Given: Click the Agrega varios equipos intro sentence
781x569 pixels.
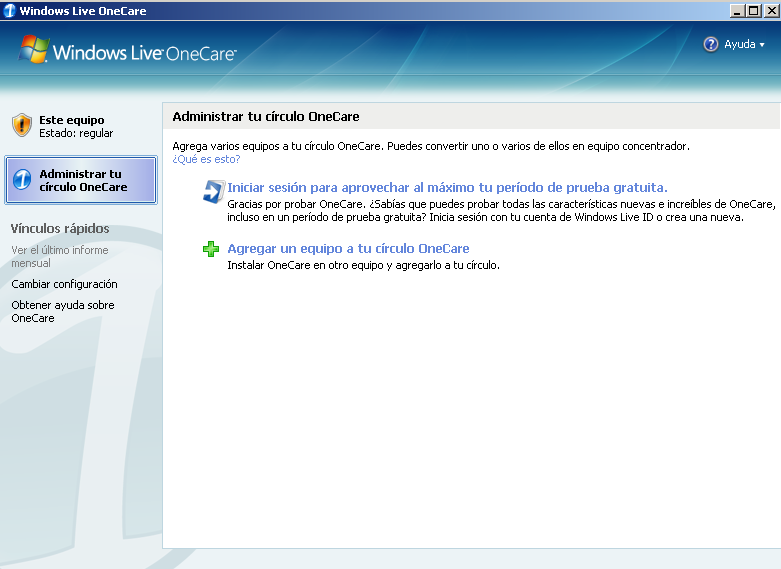Looking at the screenshot, I should [431, 146].
